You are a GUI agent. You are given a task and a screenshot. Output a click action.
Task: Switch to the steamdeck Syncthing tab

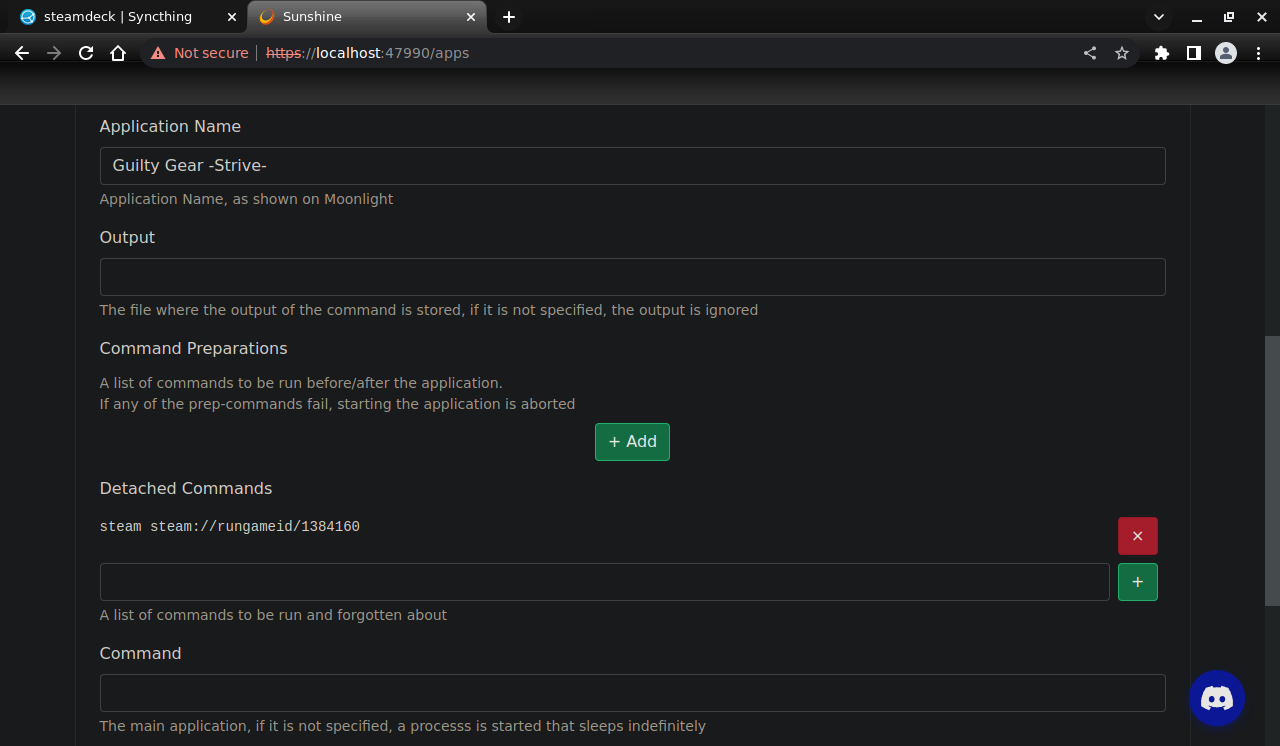click(127, 17)
